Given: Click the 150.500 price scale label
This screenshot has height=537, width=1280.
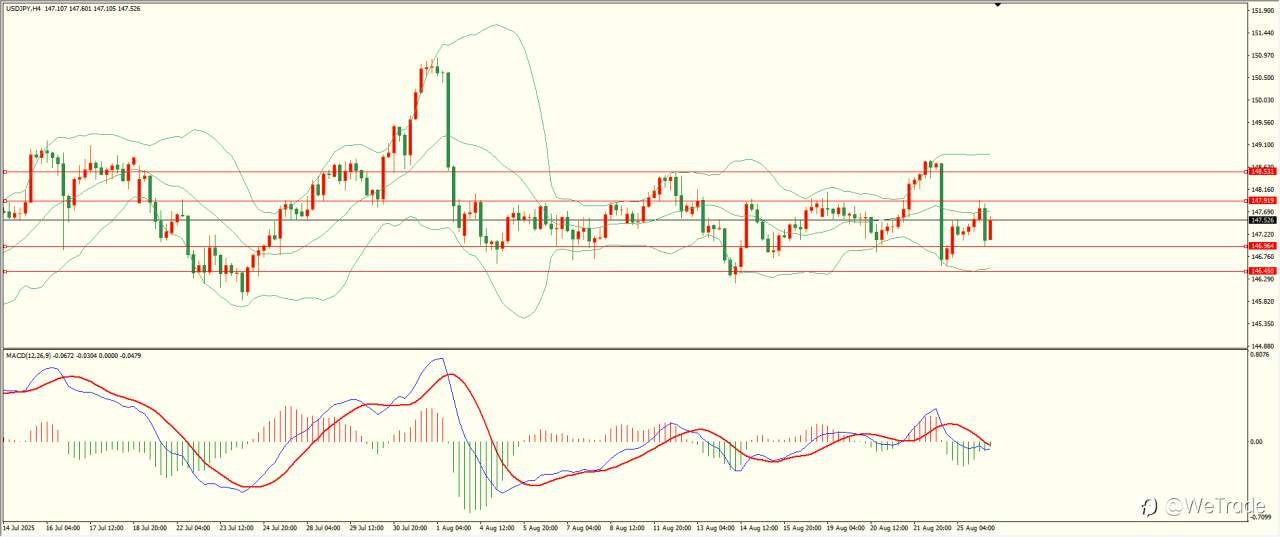Looking at the screenshot, I should pyautogui.click(x=1262, y=77).
